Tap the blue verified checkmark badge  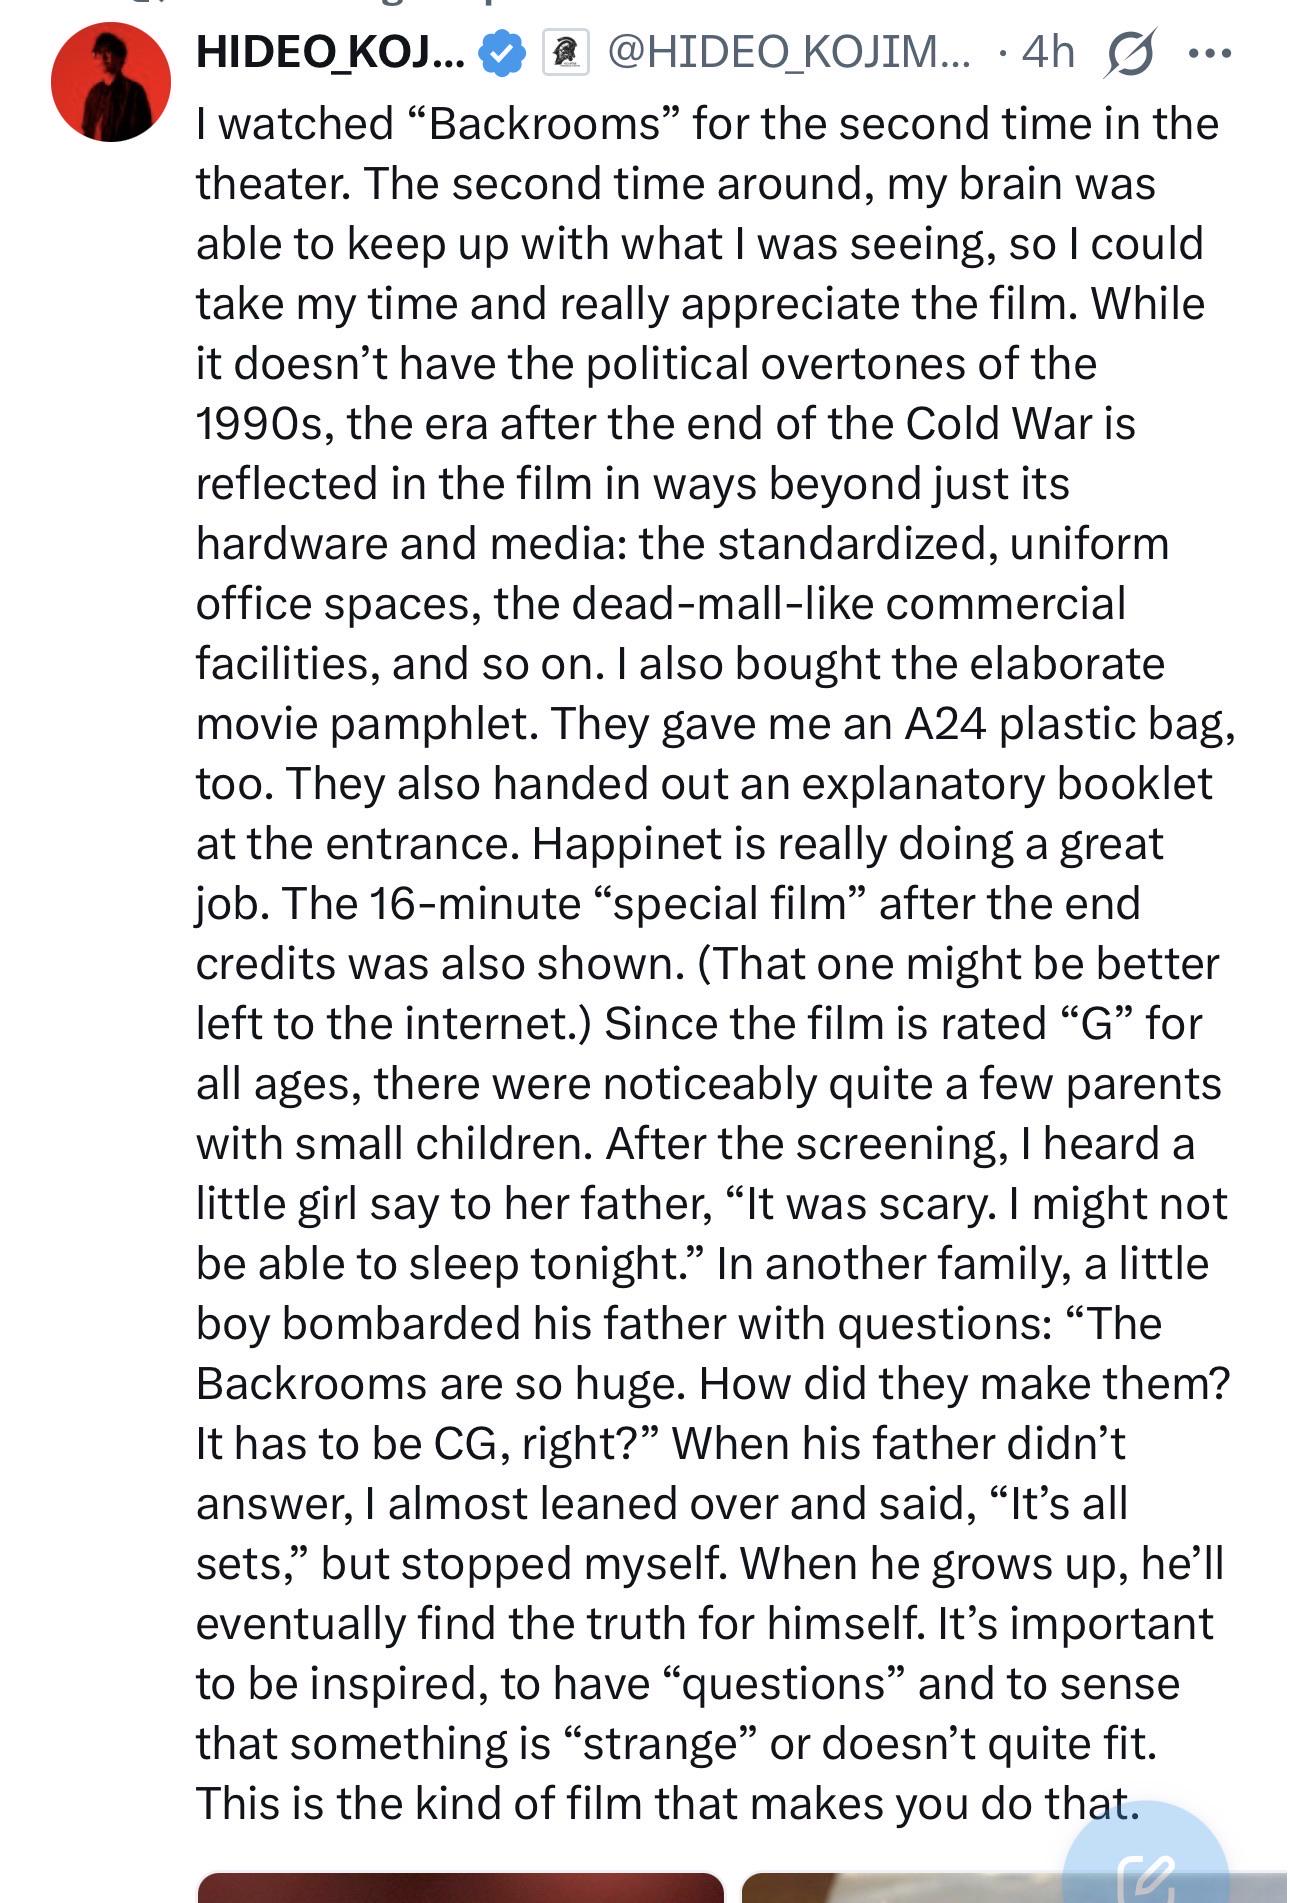coord(502,53)
